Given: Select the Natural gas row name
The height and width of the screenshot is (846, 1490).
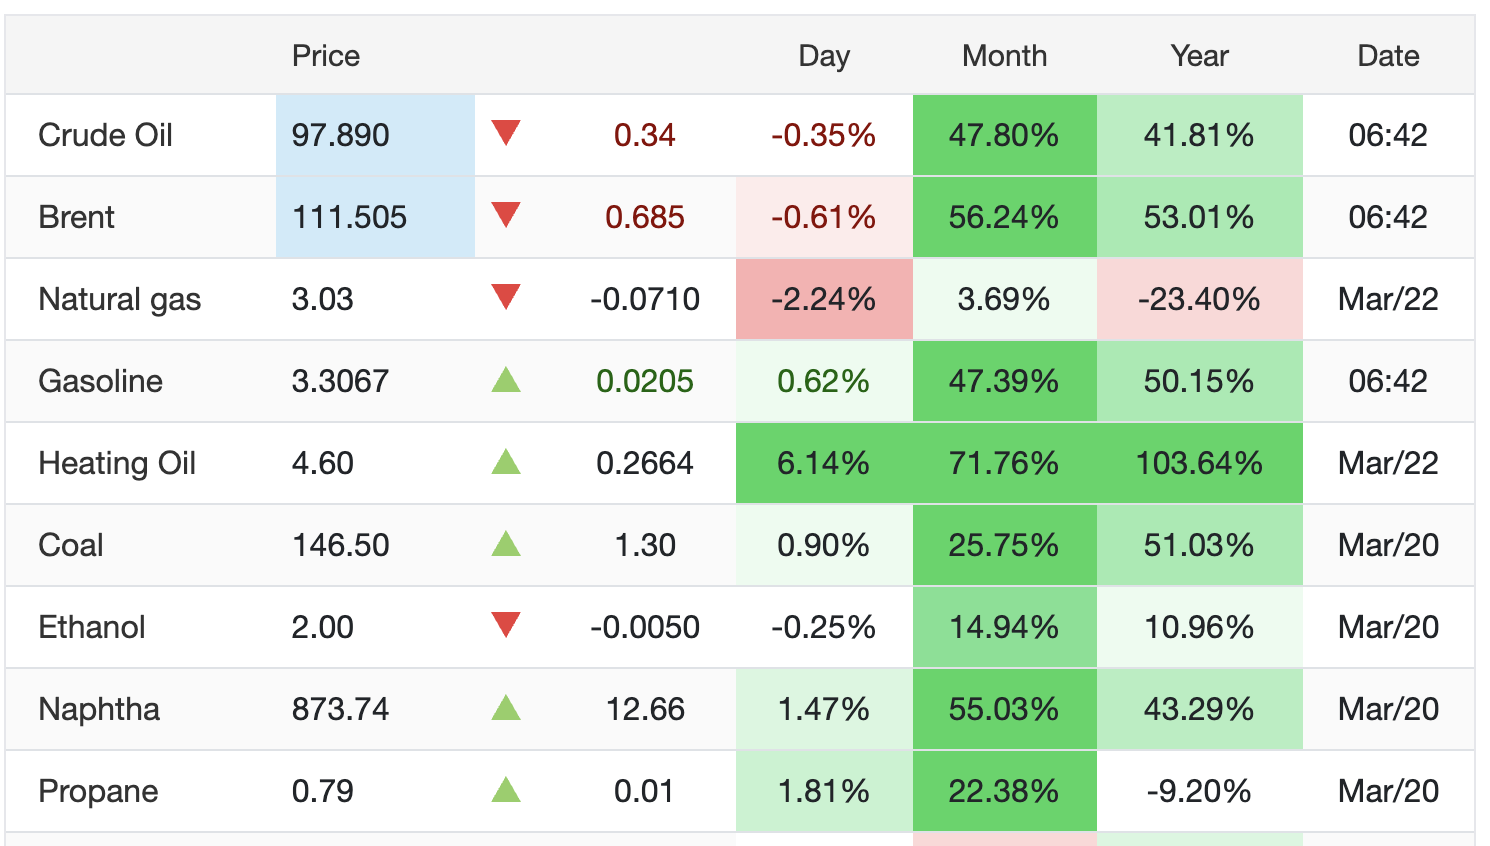Looking at the screenshot, I should pyautogui.click(x=119, y=299).
